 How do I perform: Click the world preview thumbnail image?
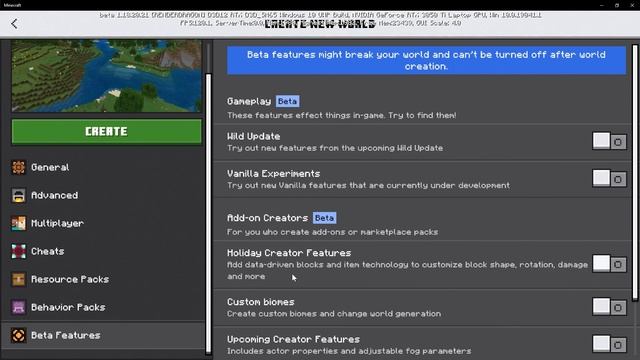(x=107, y=76)
